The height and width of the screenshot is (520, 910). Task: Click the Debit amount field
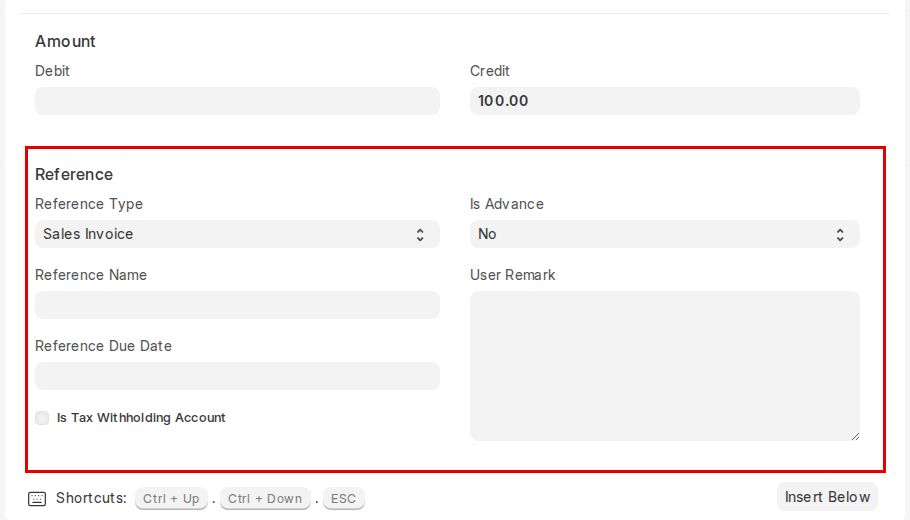[x=237, y=101]
